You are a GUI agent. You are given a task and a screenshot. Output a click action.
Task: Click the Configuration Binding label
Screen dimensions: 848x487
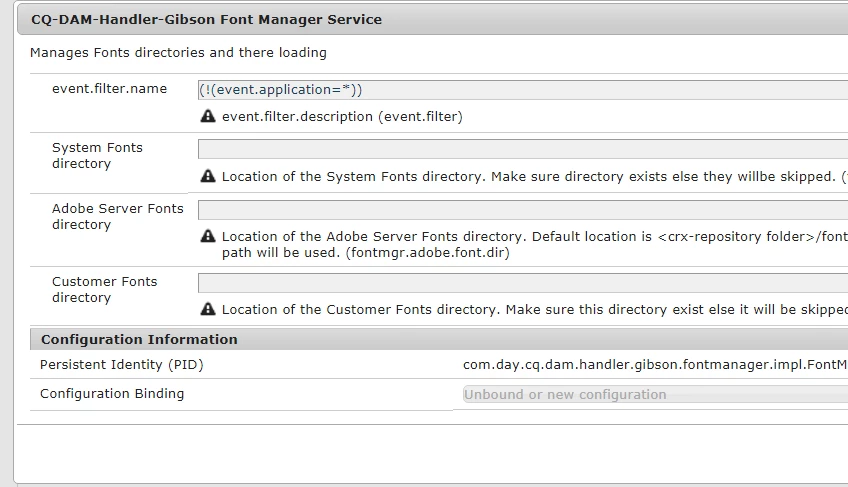(112, 394)
